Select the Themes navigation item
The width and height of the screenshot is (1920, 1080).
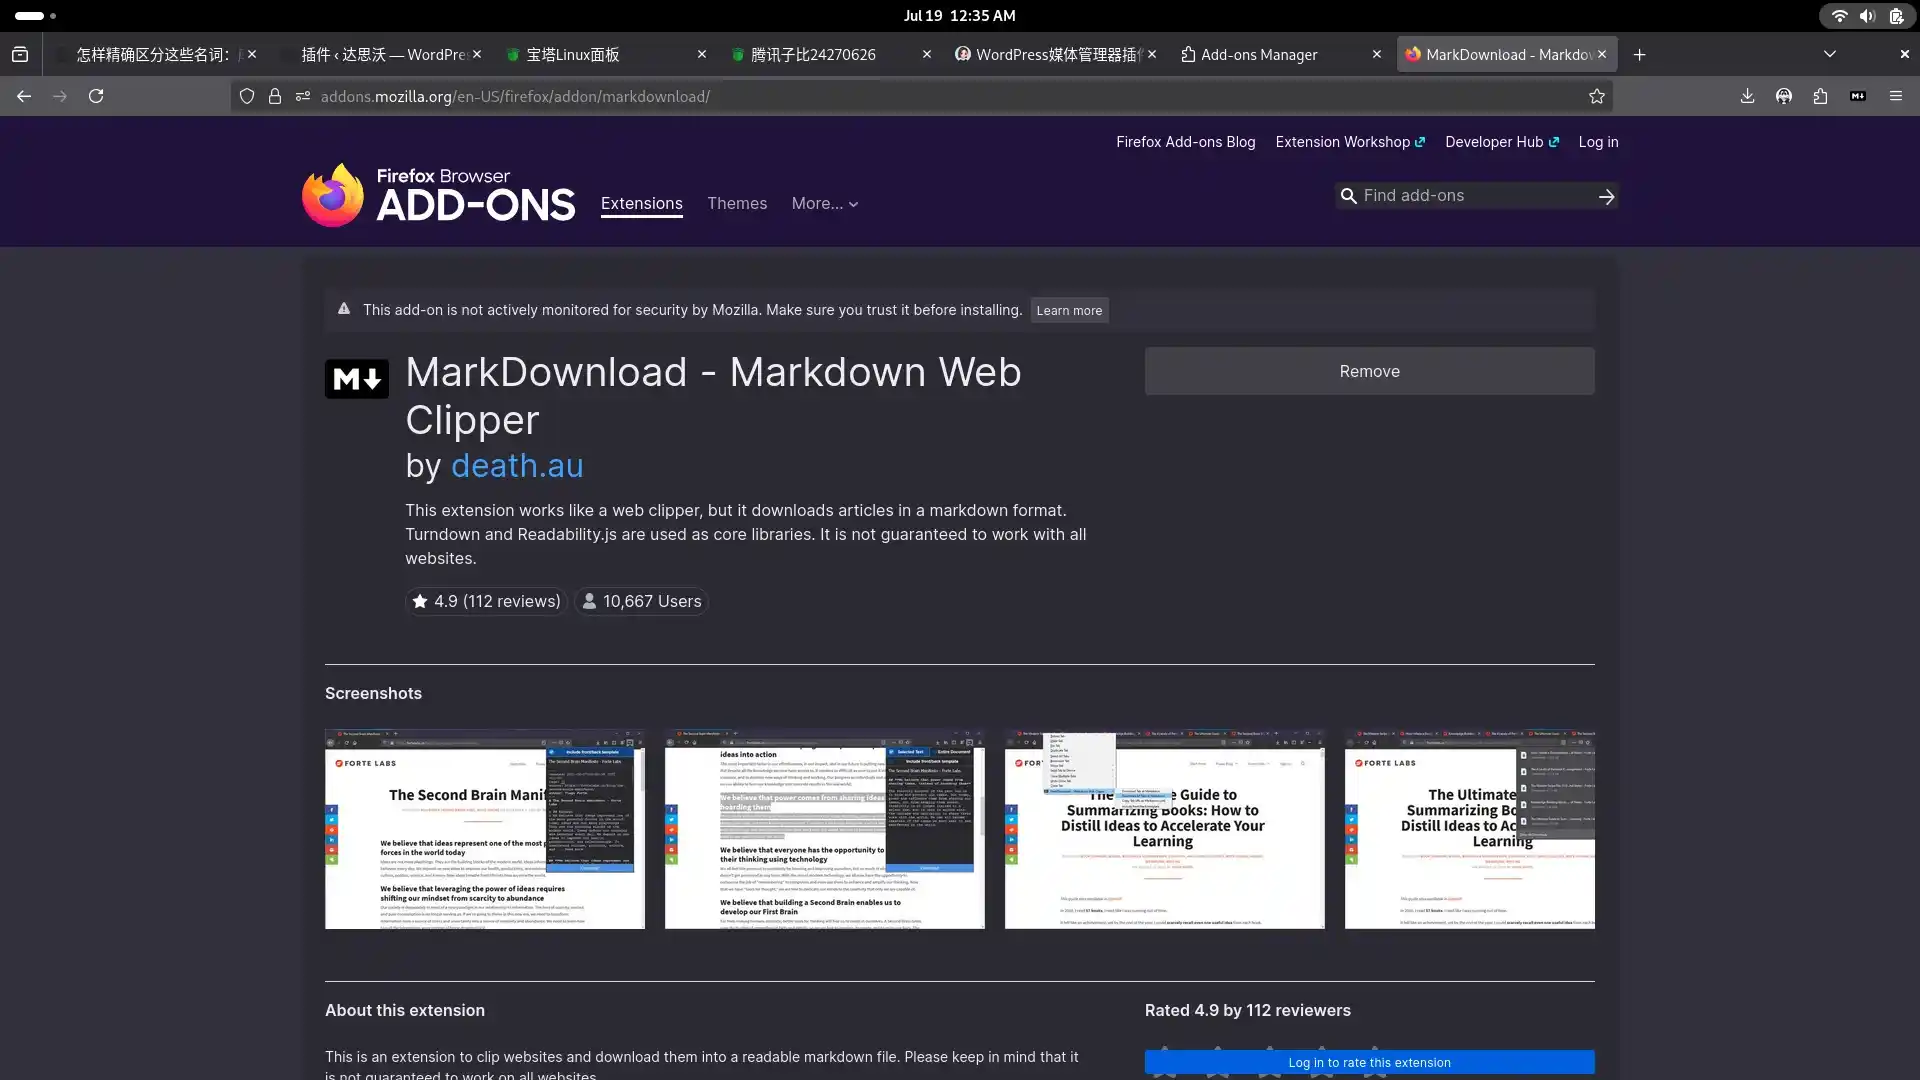tap(737, 203)
